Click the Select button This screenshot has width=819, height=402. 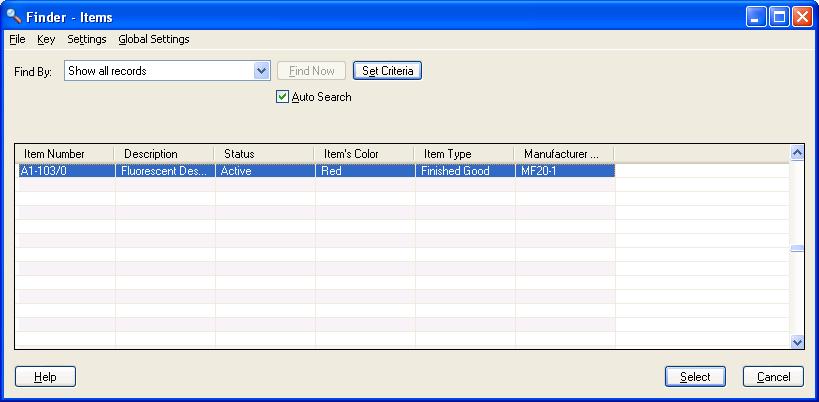coord(695,377)
